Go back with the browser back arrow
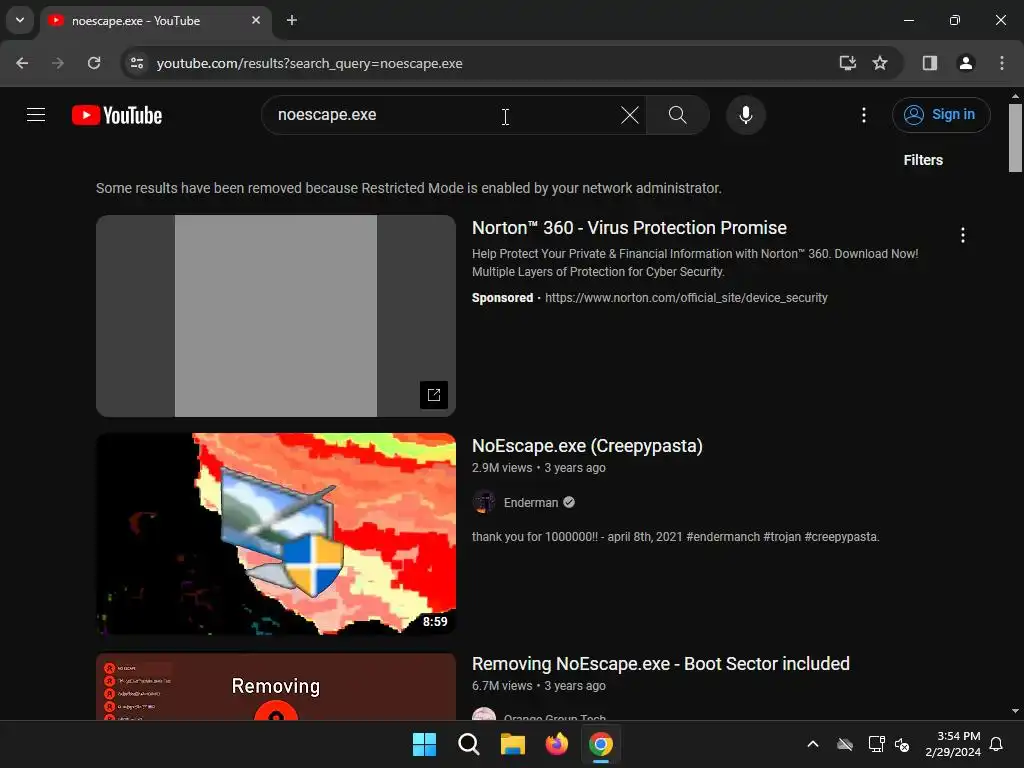The image size is (1024, 768). click(x=22, y=63)
